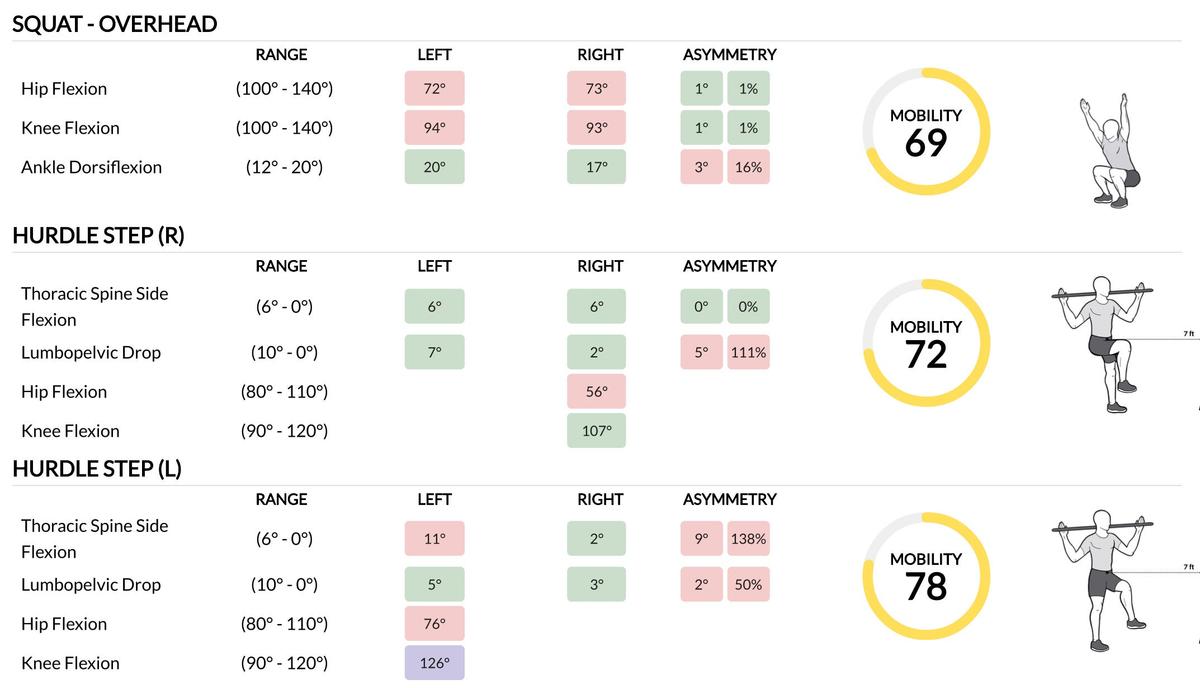Click the Ankle Dorsiflexion row label
Image resolution: width=1200 pixels, height=688 pixels.
click(91, 167)
